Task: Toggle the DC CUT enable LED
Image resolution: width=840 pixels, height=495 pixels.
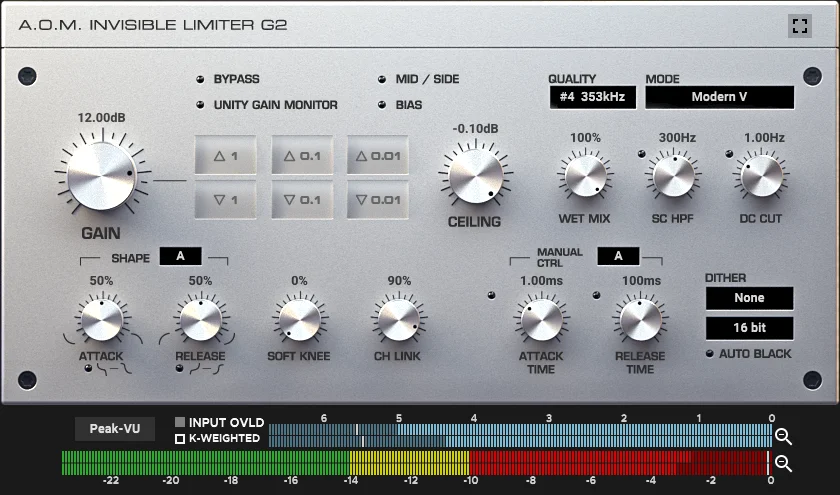Action: coord(729,154)
